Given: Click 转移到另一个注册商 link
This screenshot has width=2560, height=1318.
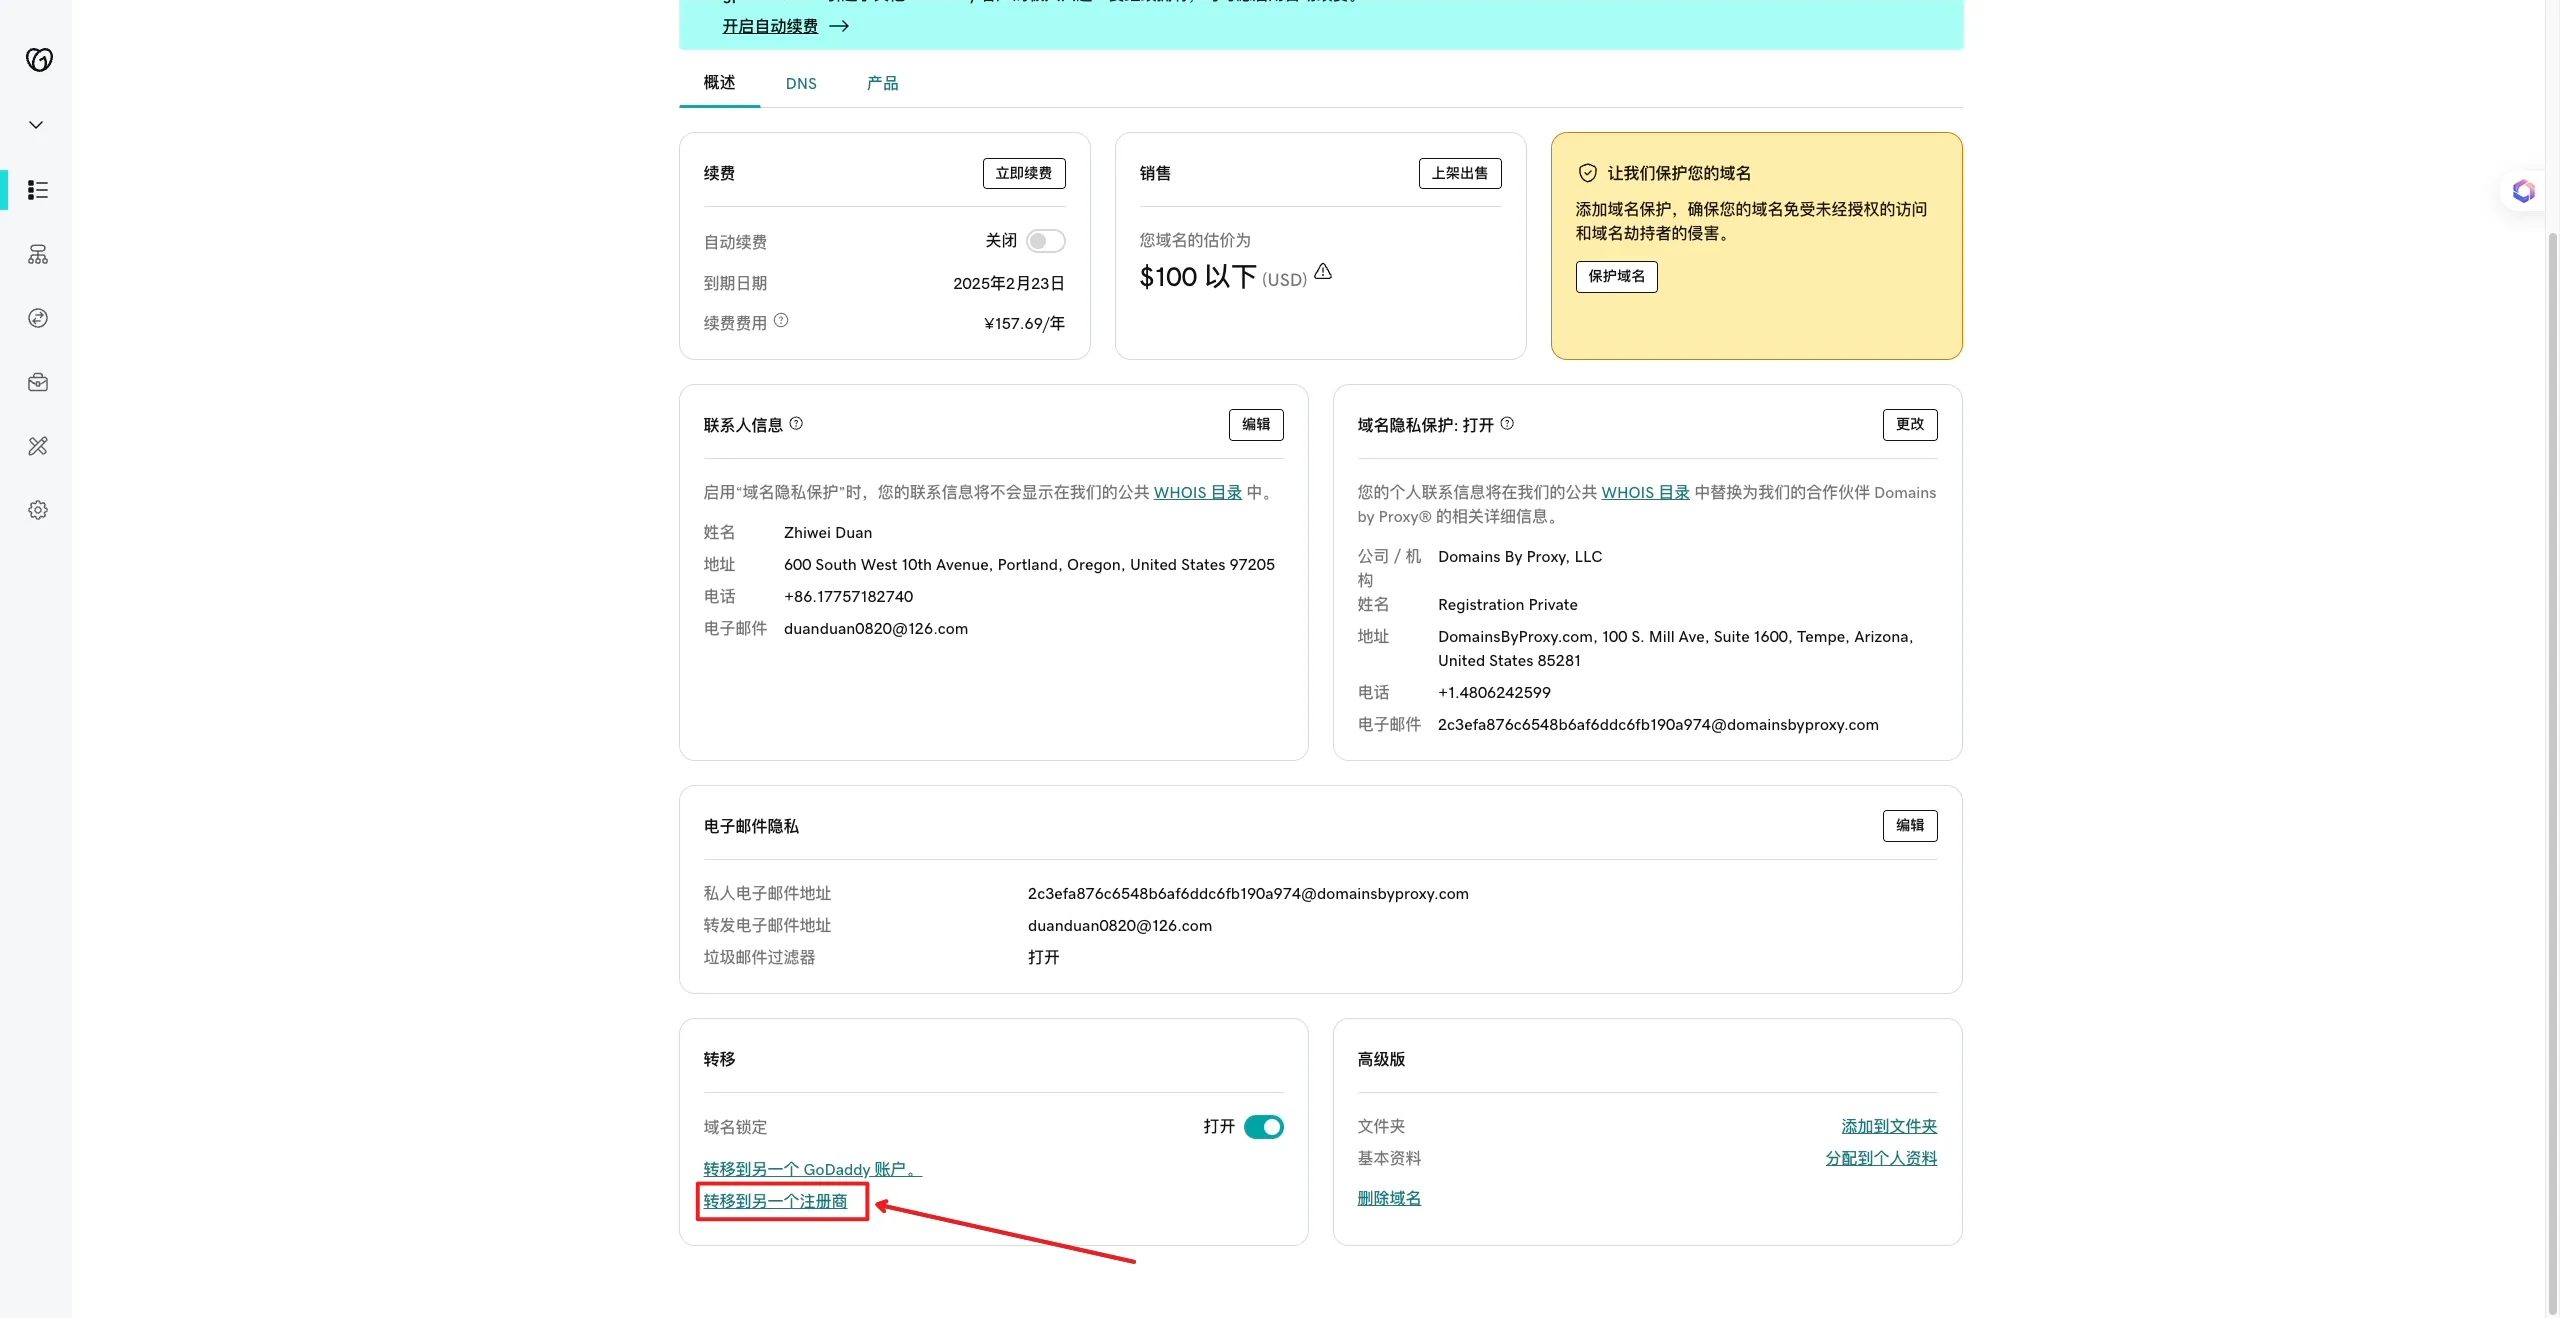Looking at the screenshot, I should (x=775, y=1201).
